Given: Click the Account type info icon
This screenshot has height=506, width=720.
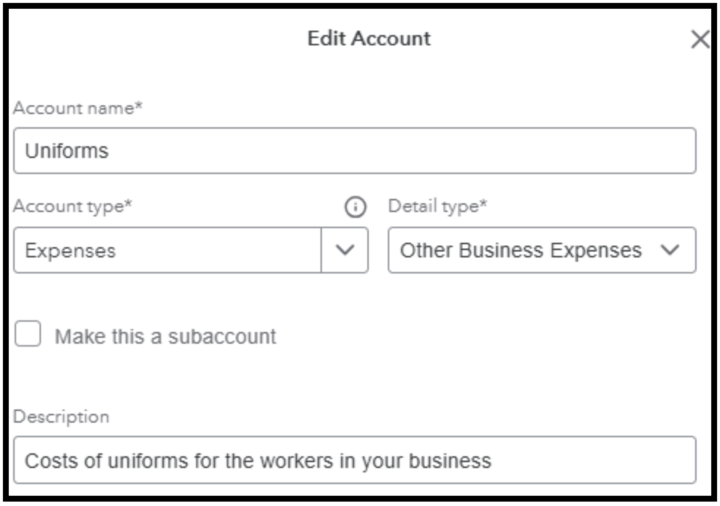Looking at the screenshot, I should tap(355, 207).
